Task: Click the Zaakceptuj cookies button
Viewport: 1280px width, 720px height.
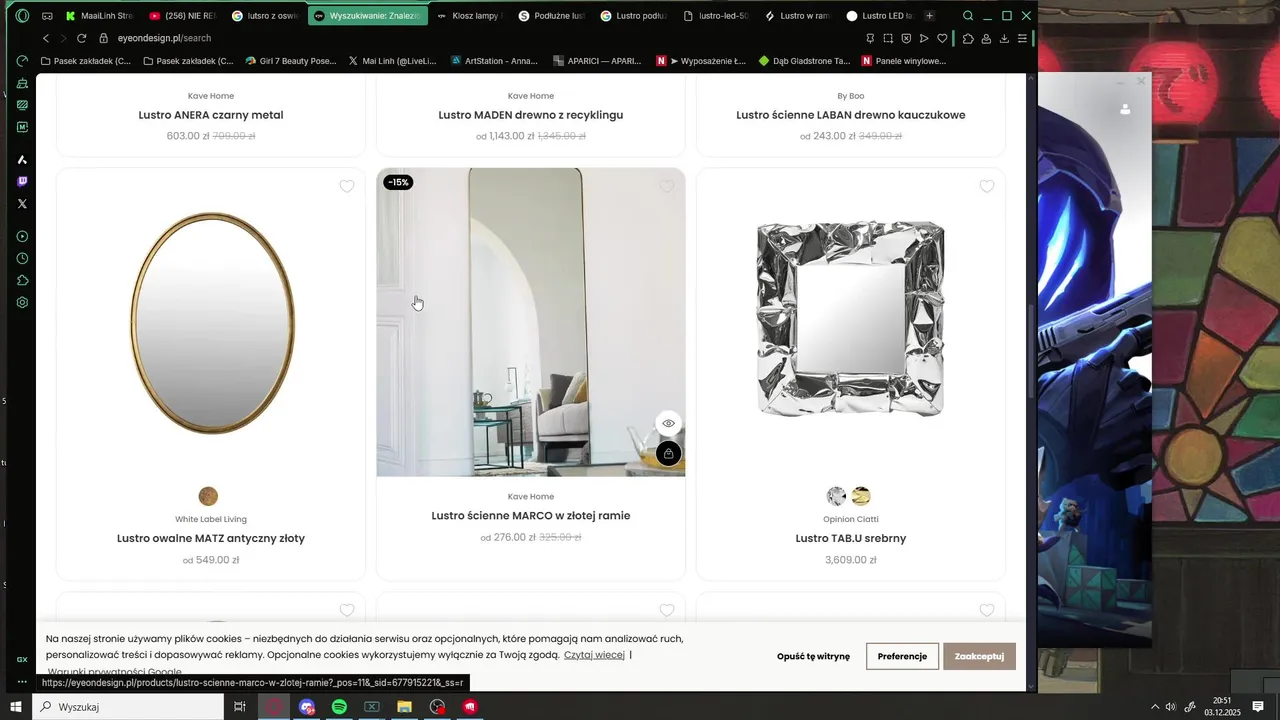Action: point(979,656)
